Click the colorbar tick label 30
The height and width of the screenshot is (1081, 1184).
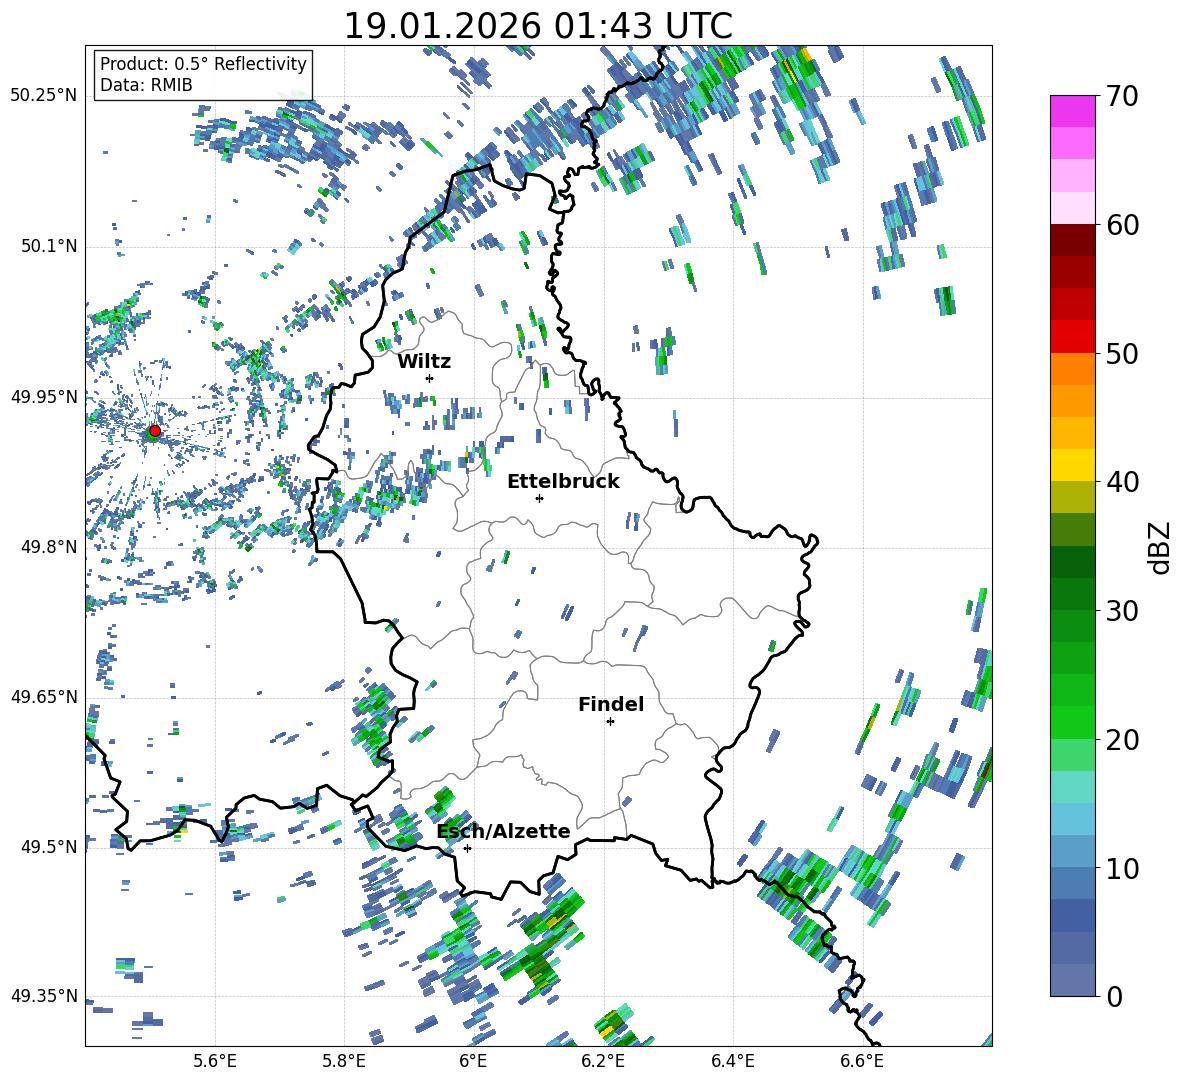(x=1121, y=610)
